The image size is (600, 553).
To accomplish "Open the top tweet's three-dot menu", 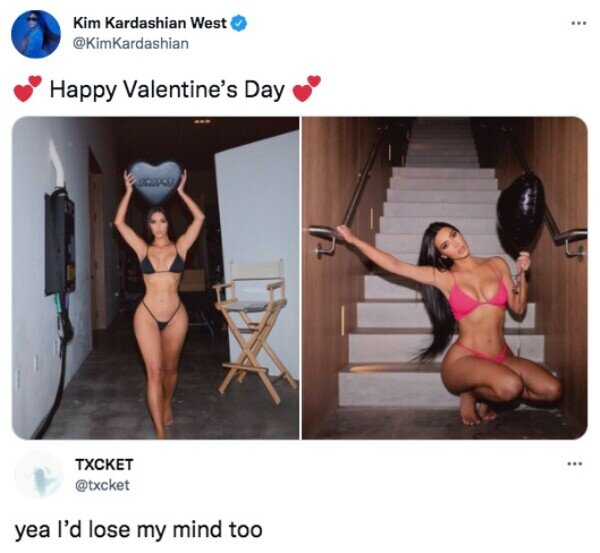I will [579, 23].
